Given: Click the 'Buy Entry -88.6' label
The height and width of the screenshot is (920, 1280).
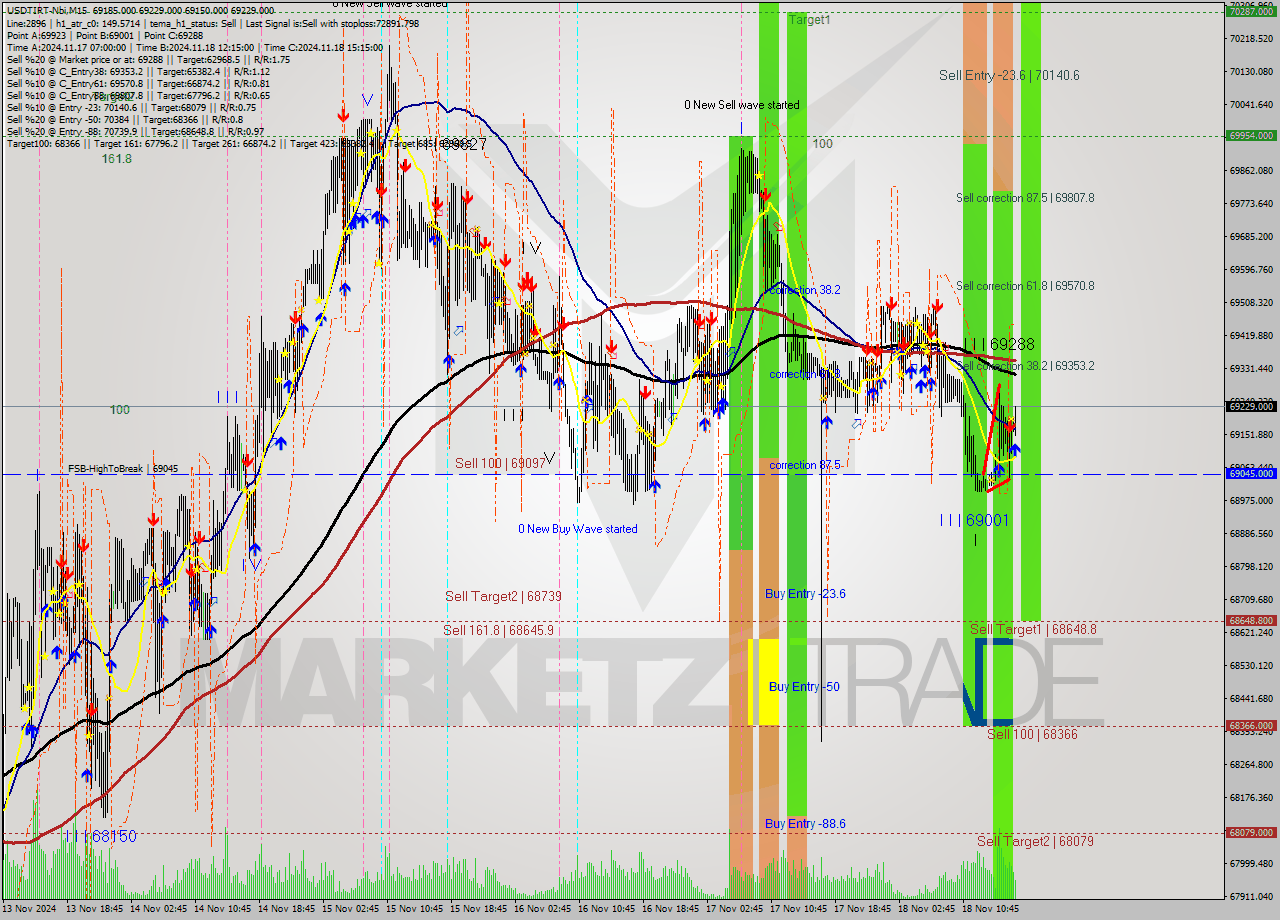Looking at the screenshot, I should (805, 824).
